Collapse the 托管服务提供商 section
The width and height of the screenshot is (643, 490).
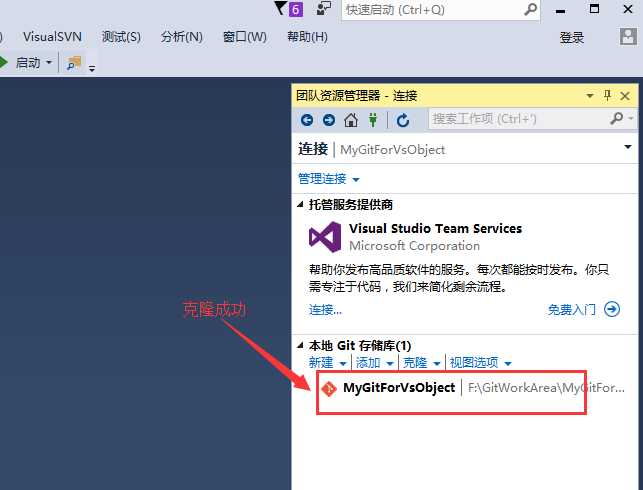[300, 204]
